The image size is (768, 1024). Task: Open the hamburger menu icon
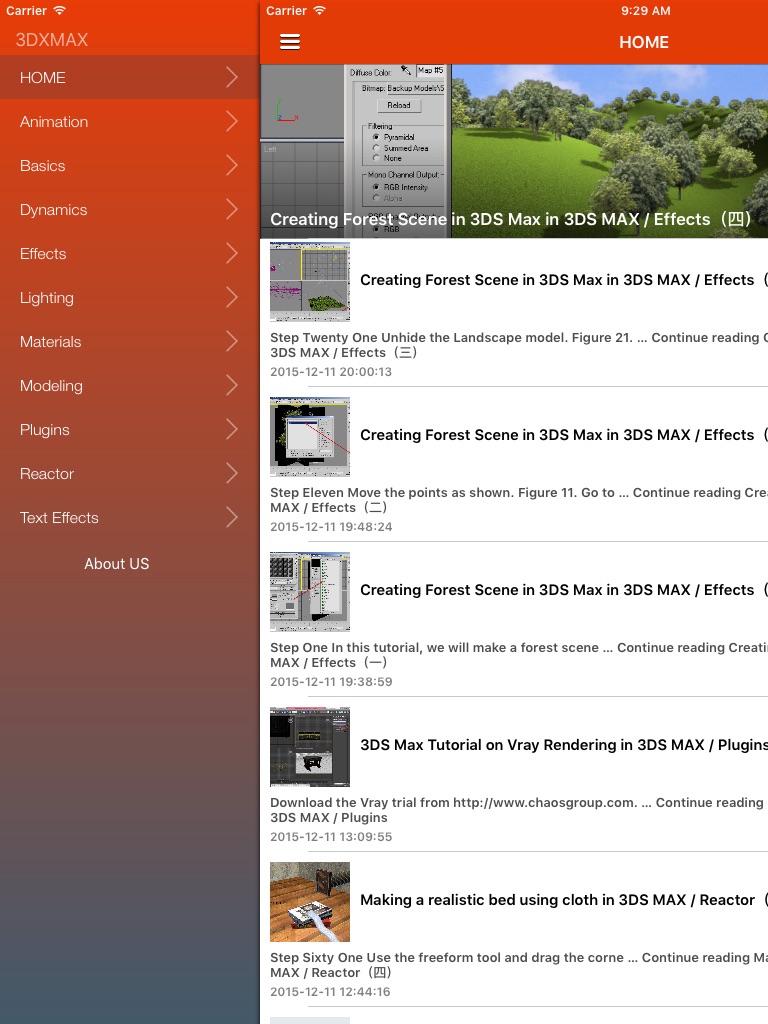[290, 42]
